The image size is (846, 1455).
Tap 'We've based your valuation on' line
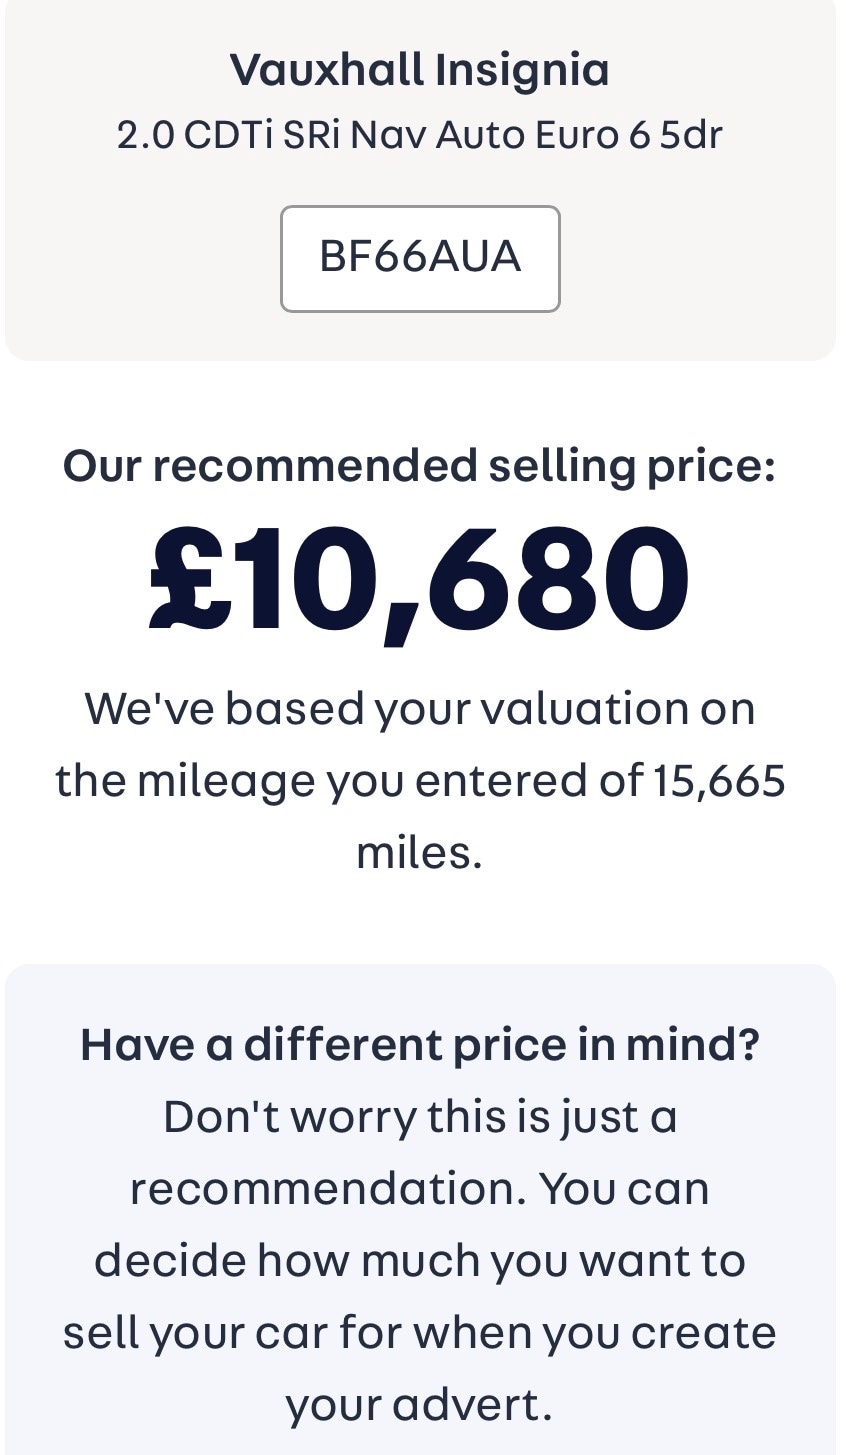[x=420, y=709]
